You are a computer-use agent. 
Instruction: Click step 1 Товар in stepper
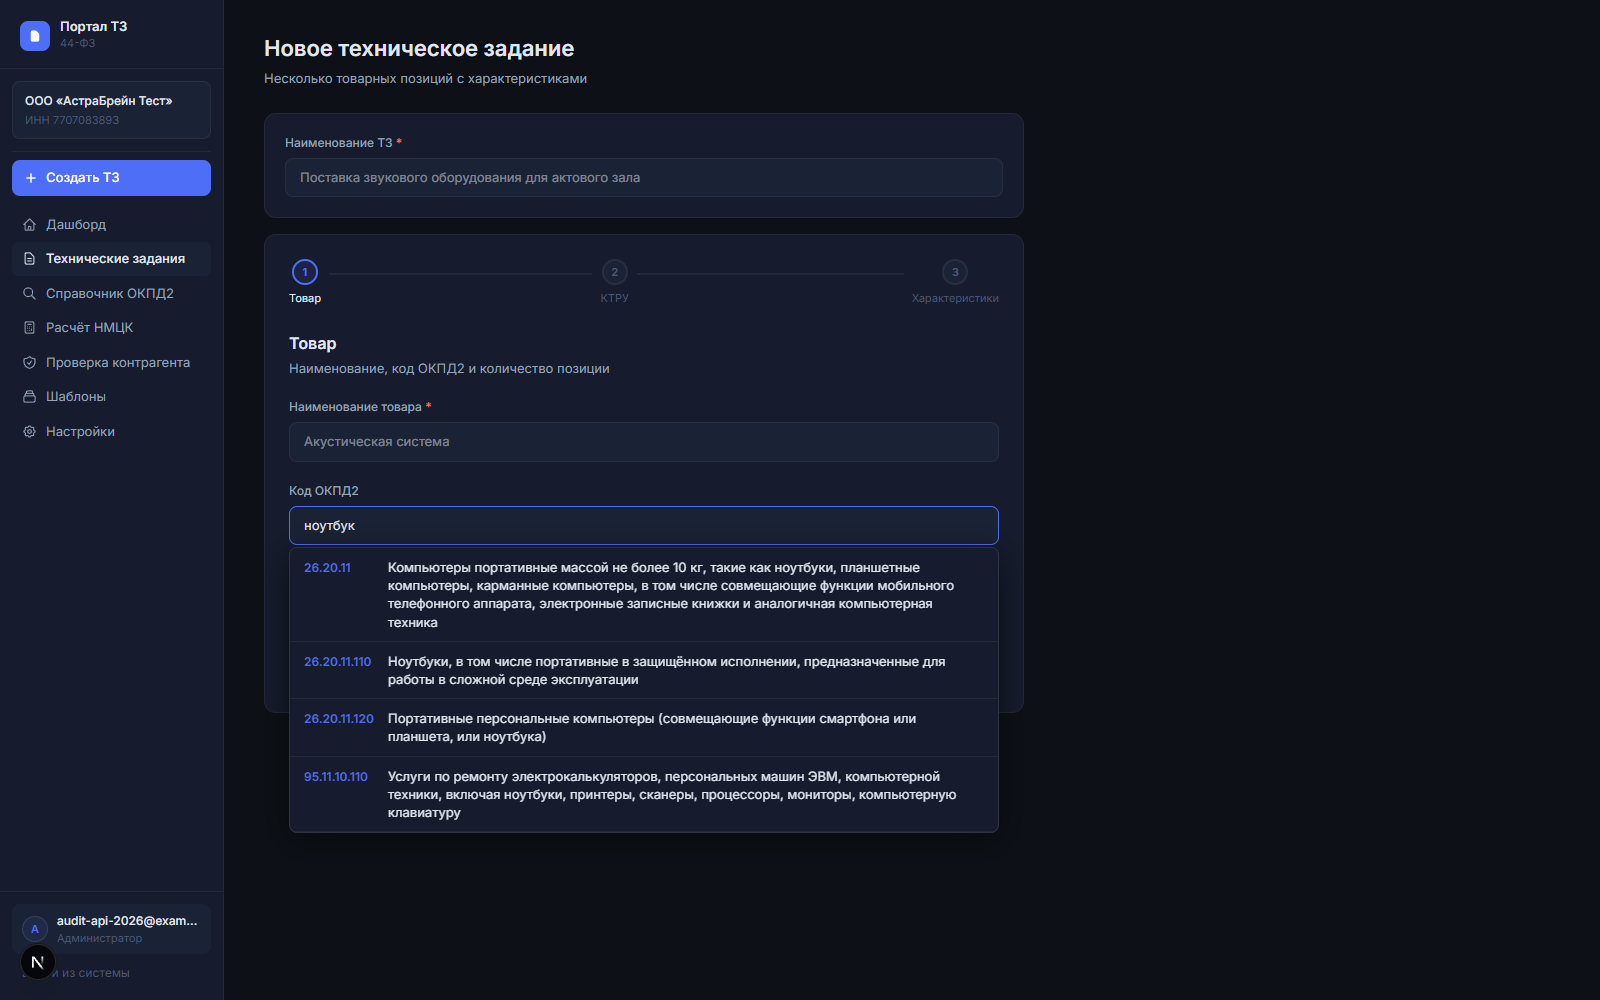point(305,282)
